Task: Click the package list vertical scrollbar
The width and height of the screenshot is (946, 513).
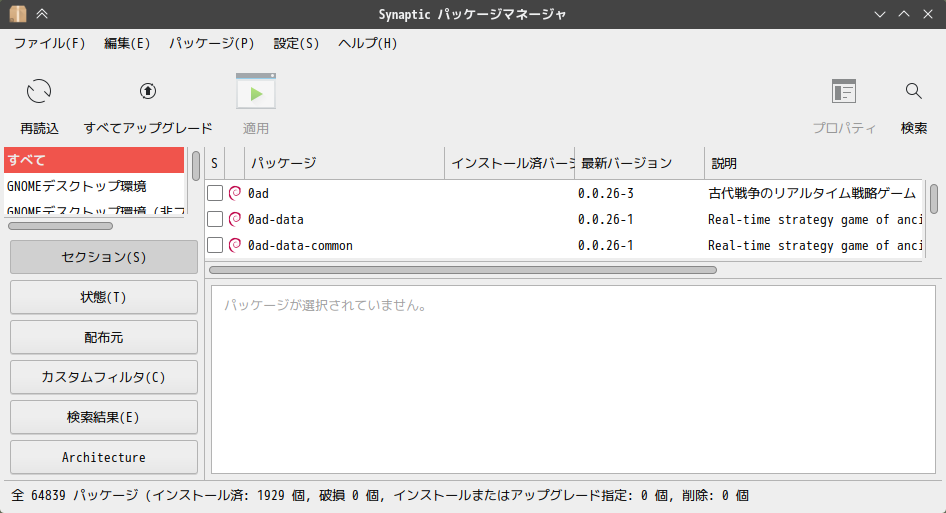Action: (x=934, y=199)
